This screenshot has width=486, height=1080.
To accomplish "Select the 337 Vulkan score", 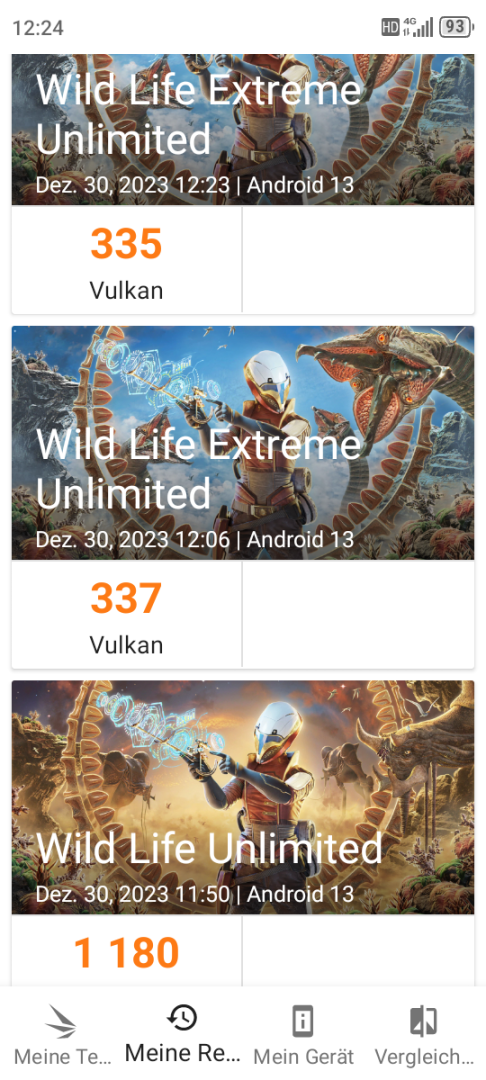I will click(127, 614).
